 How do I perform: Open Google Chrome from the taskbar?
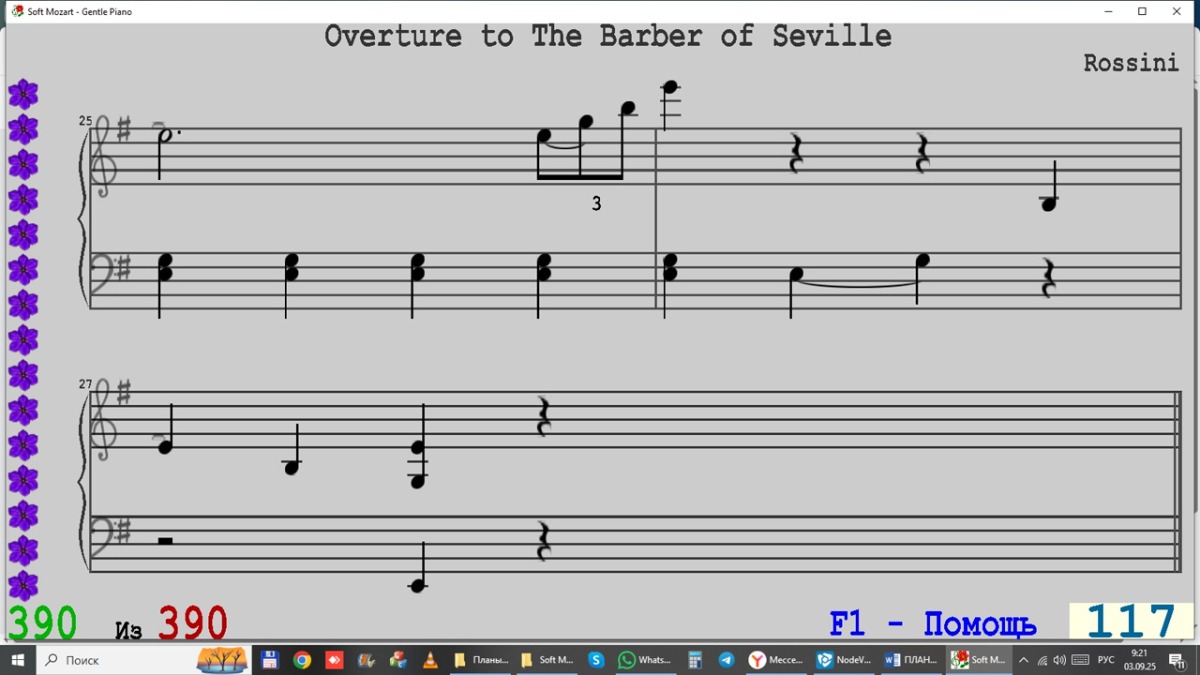(x=302, y=660)
